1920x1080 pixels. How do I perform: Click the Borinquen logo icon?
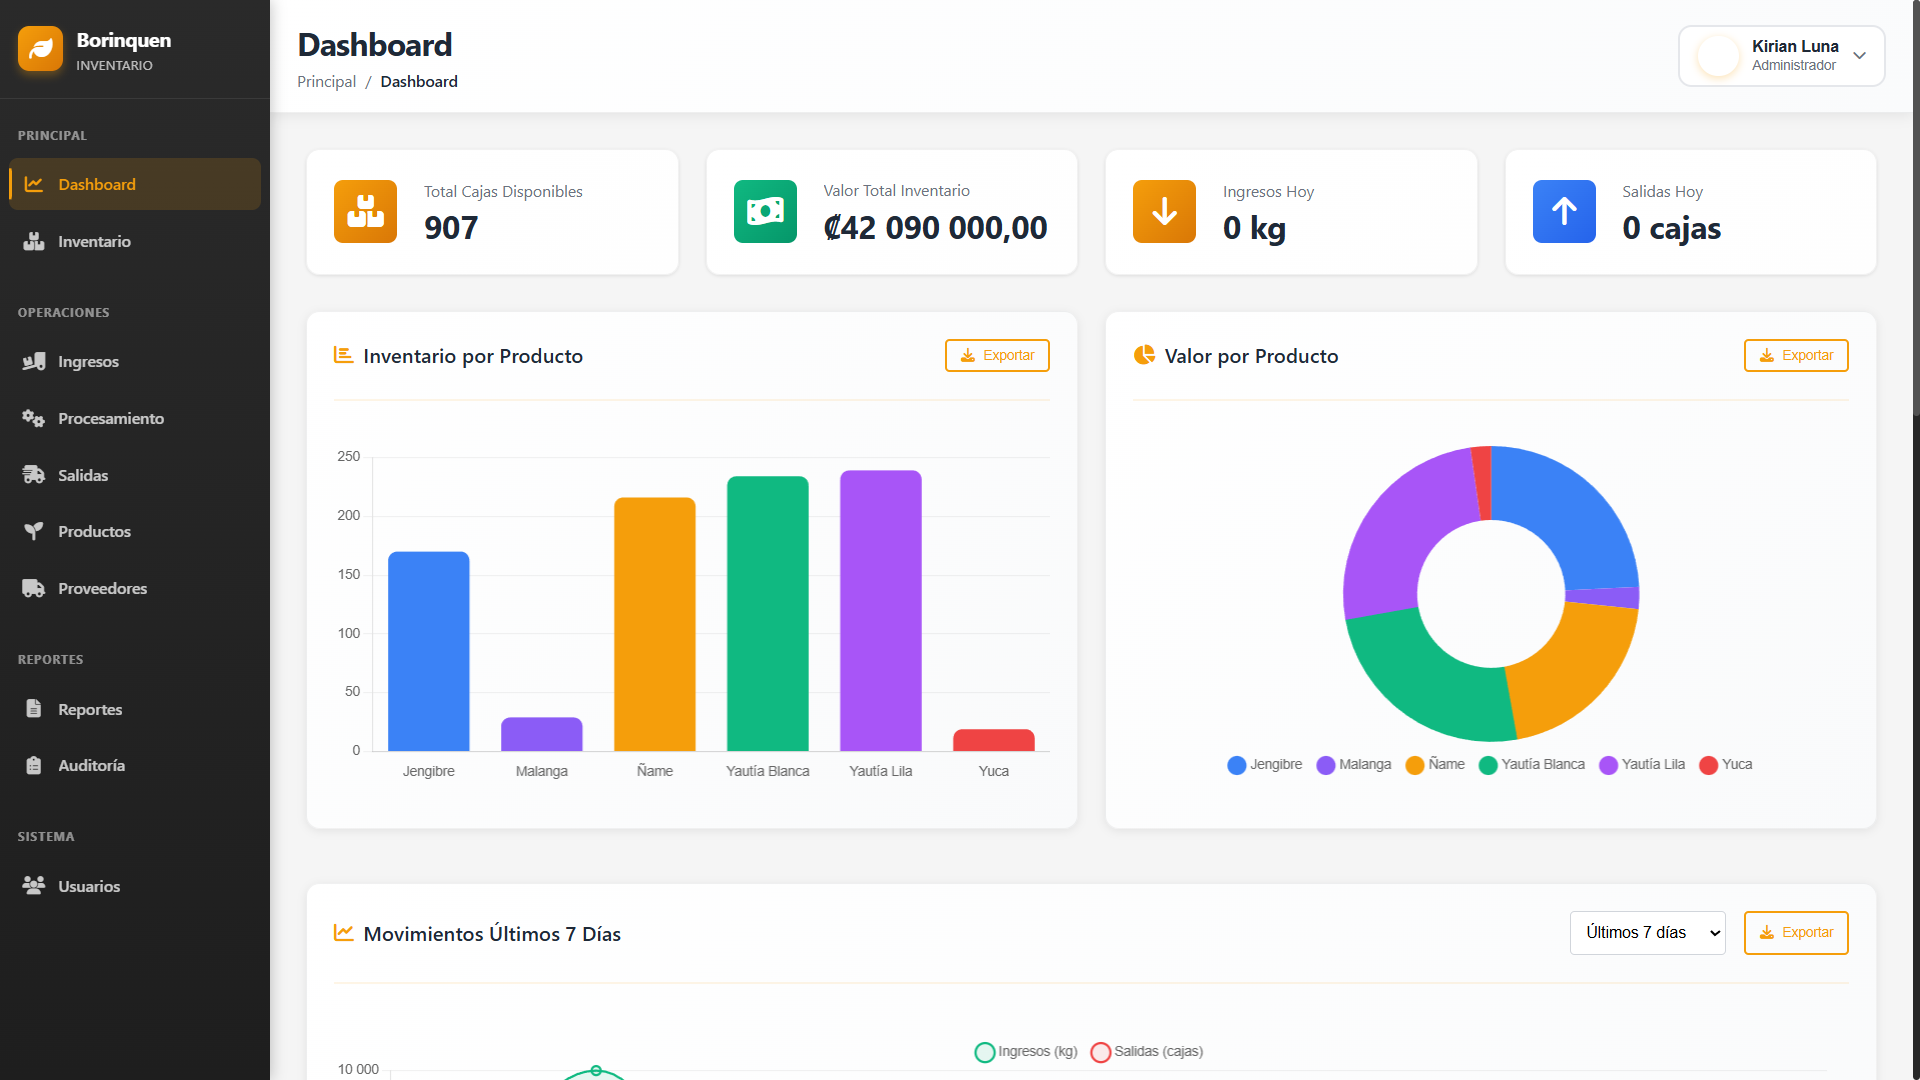point(40,48)
